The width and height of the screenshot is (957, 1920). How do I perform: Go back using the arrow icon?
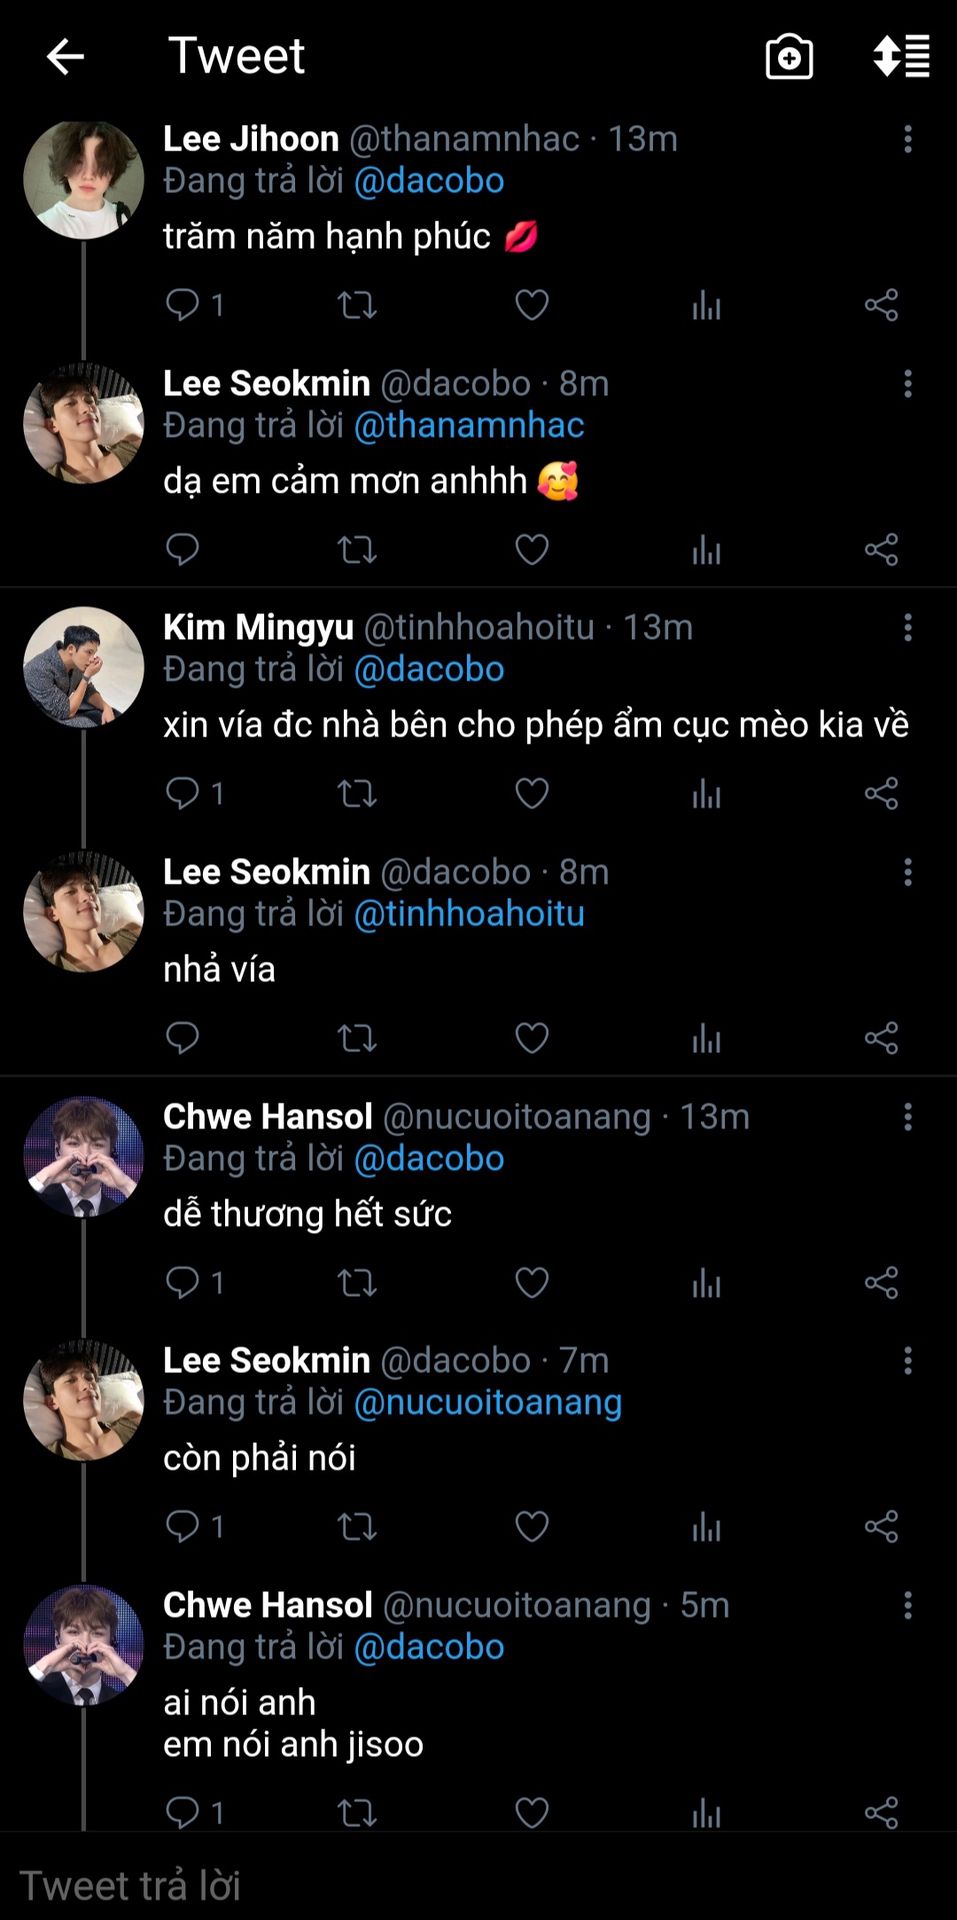[x=65, y=57]
